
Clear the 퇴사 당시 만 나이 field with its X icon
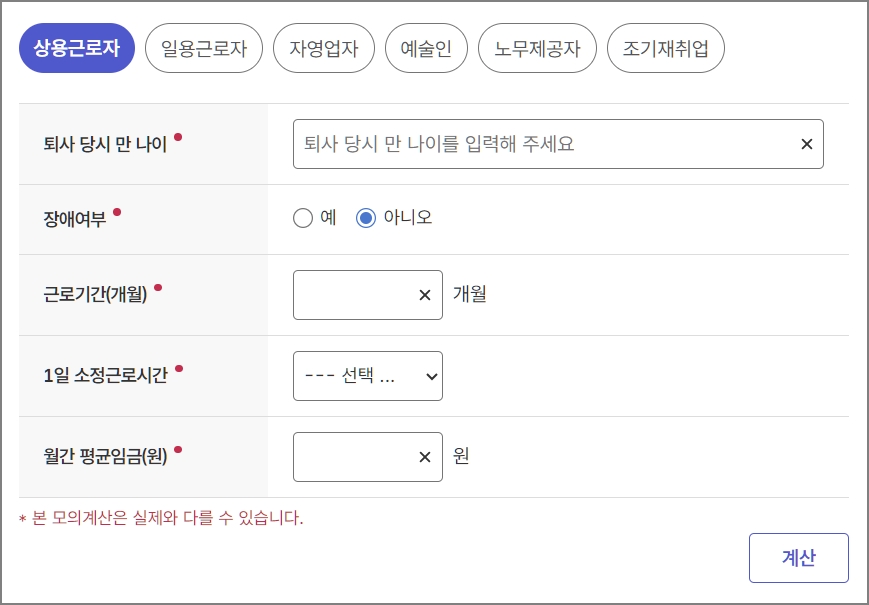click(806, 144)
